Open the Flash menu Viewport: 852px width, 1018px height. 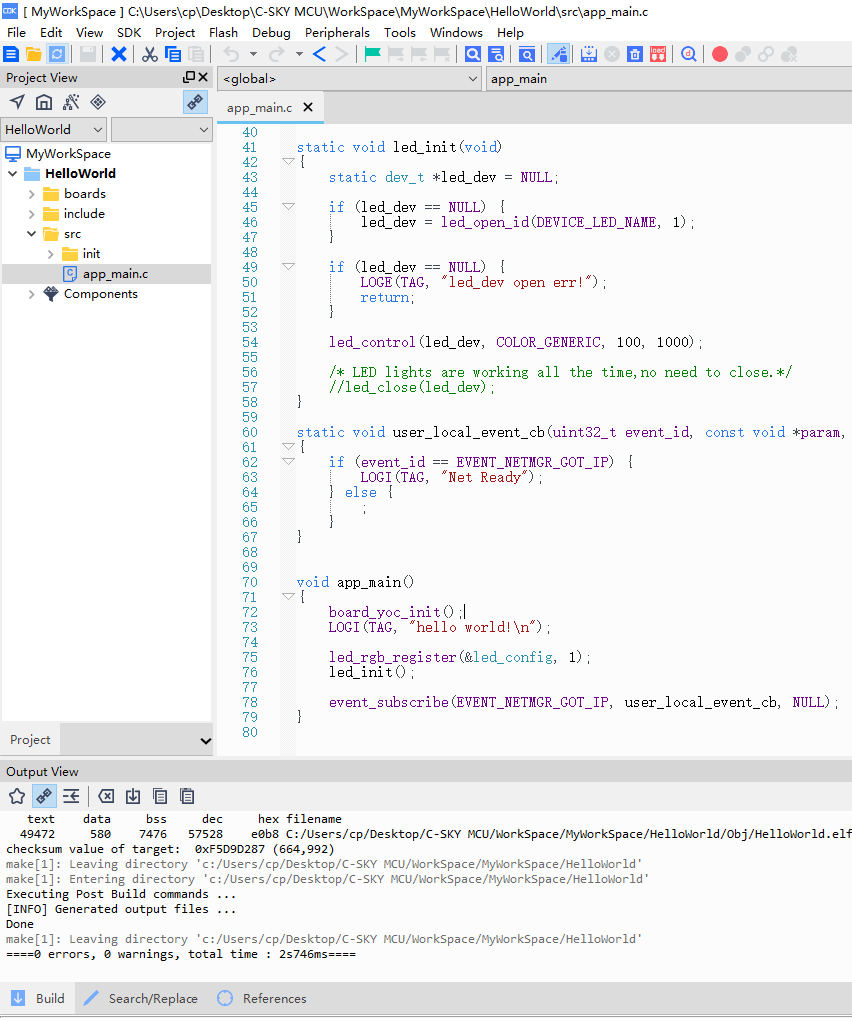pos(223,32)
